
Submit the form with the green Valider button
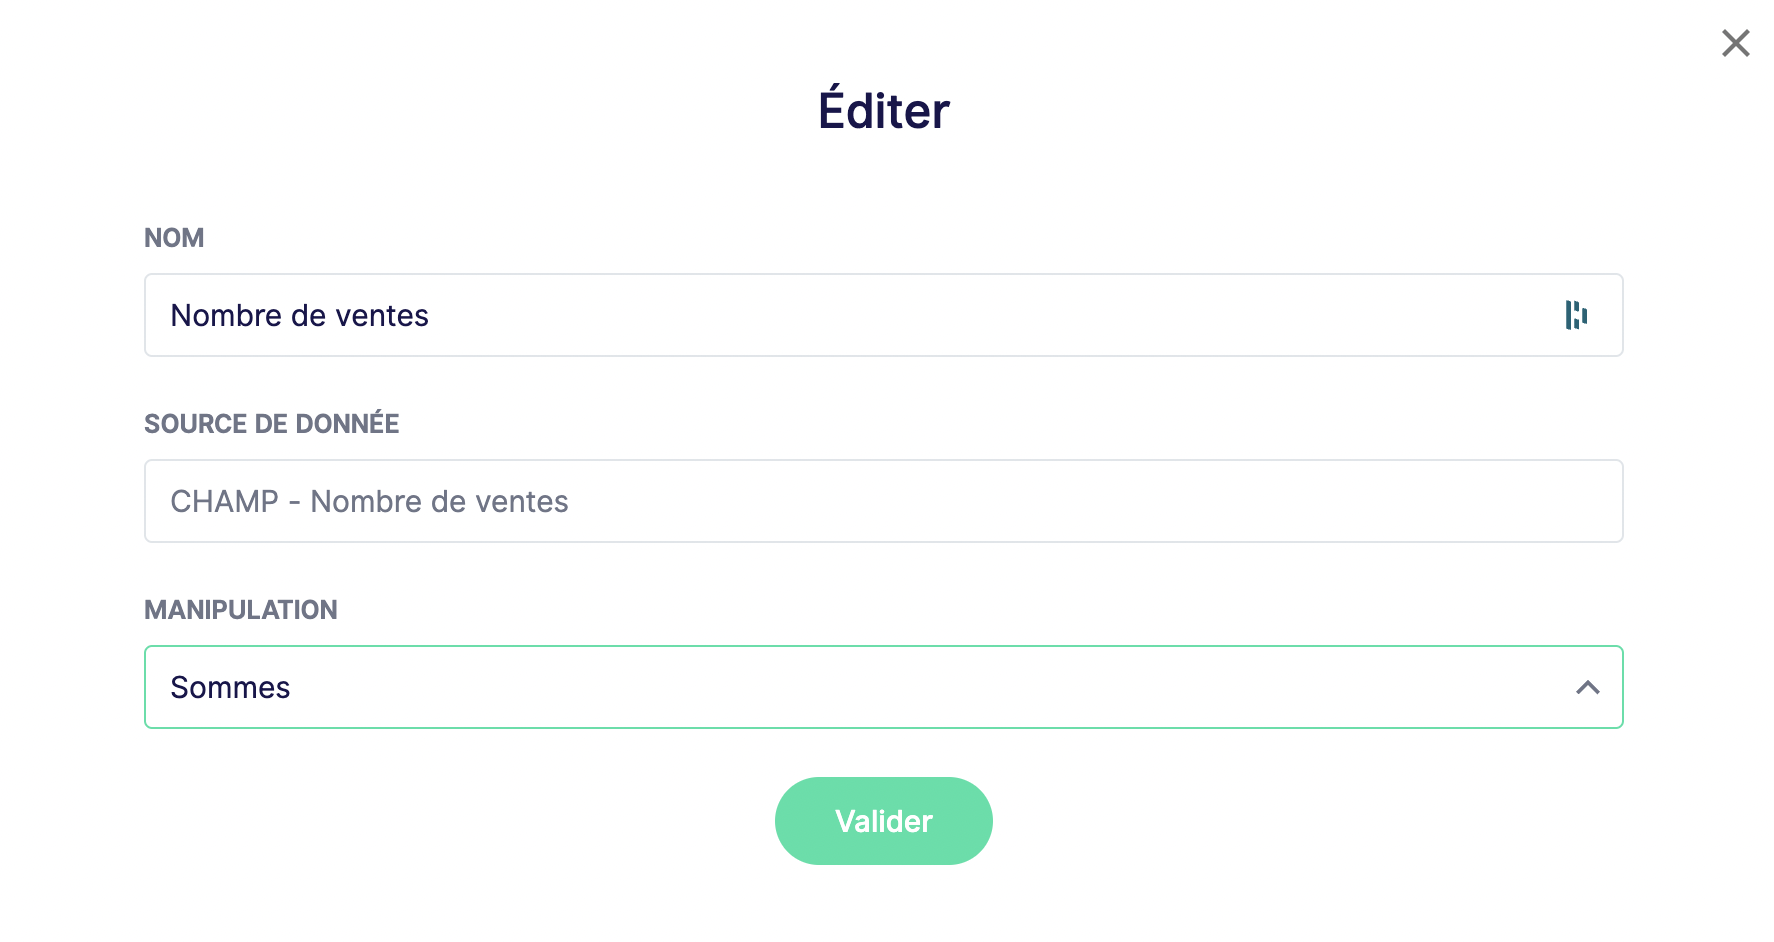tap(883, 821)
